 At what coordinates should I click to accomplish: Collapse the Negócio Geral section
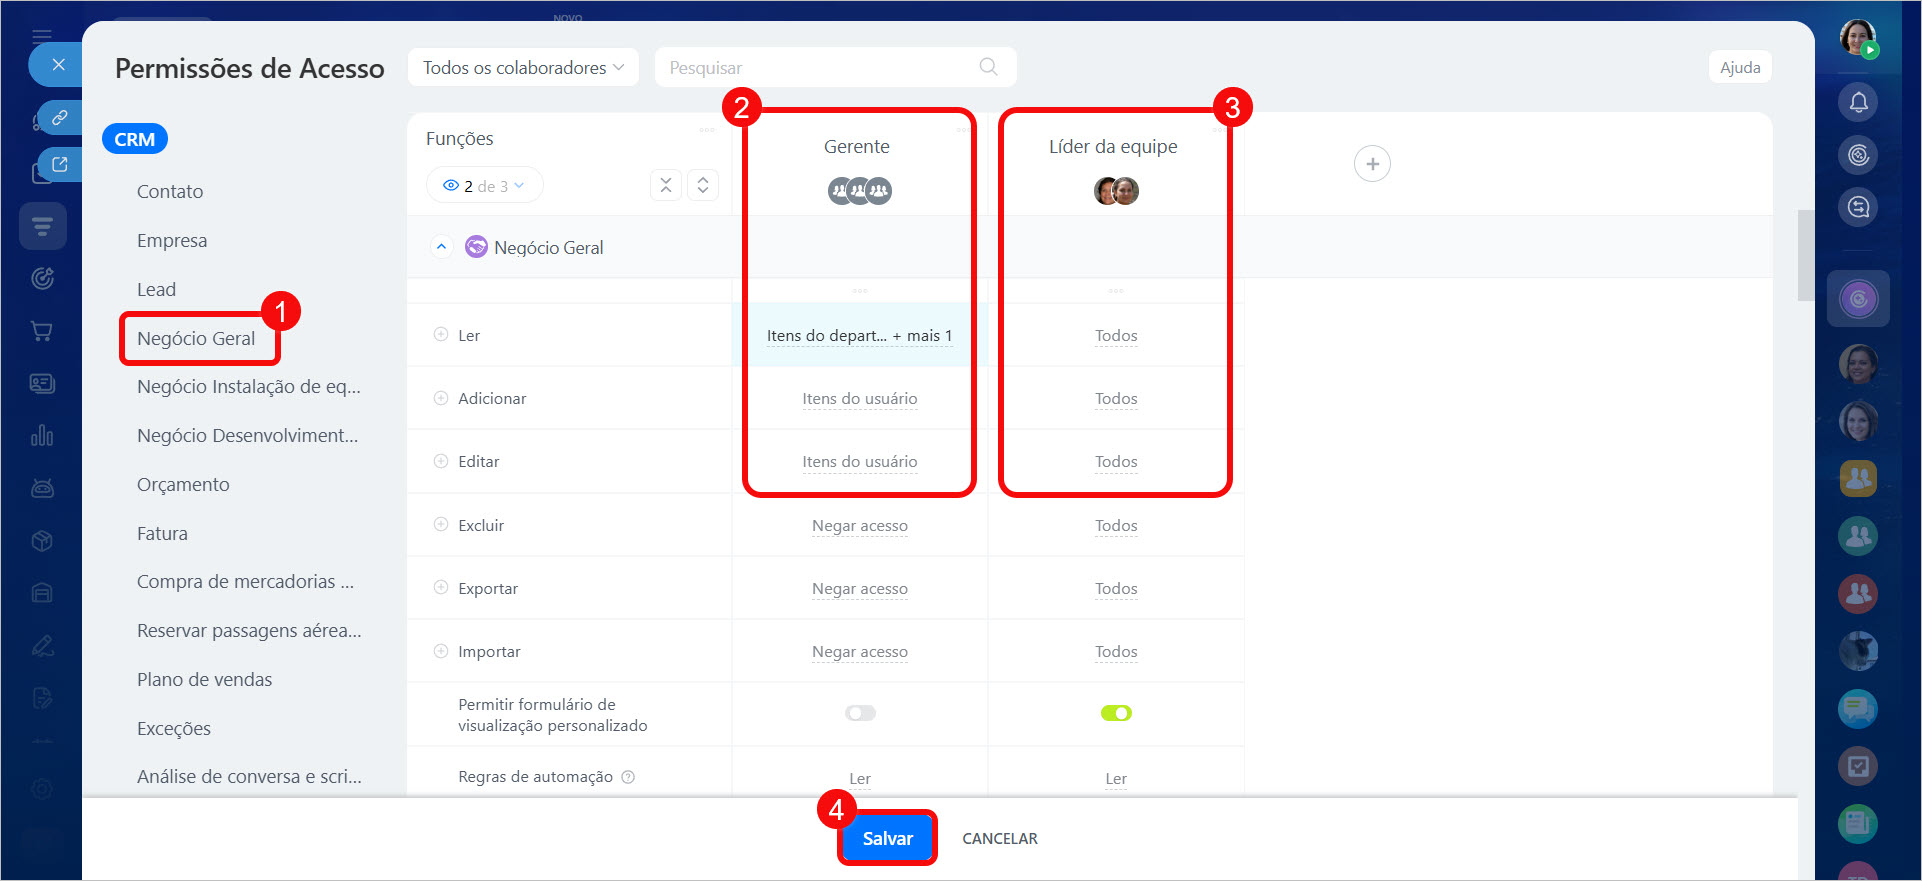(x=441, y=247)
